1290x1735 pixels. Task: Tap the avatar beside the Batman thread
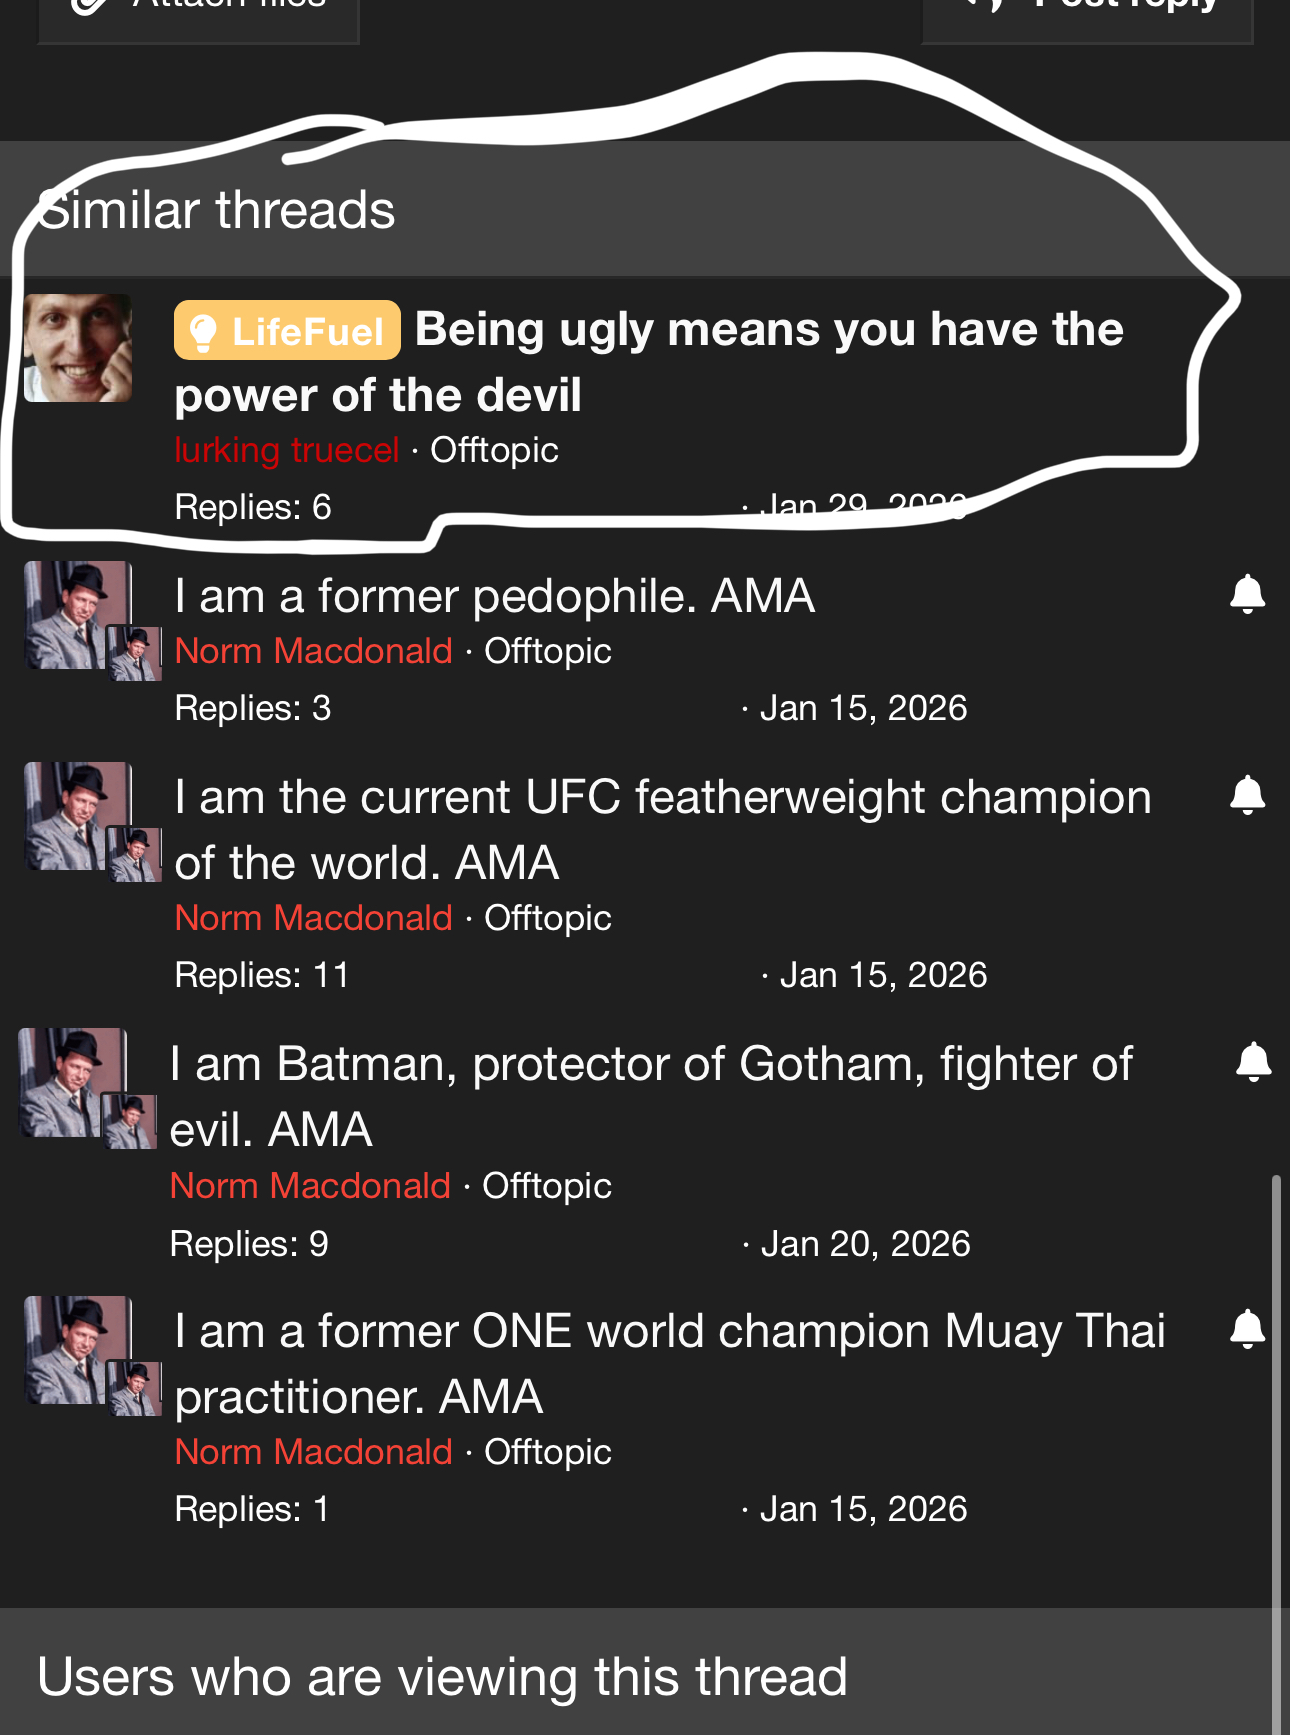coord(74,1083)
